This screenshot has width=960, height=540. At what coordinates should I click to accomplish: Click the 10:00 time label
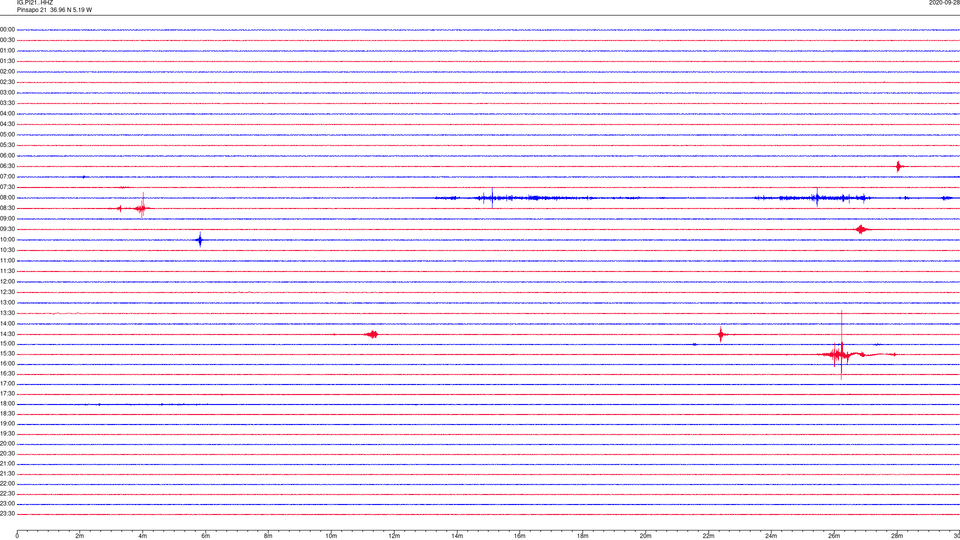7,239
